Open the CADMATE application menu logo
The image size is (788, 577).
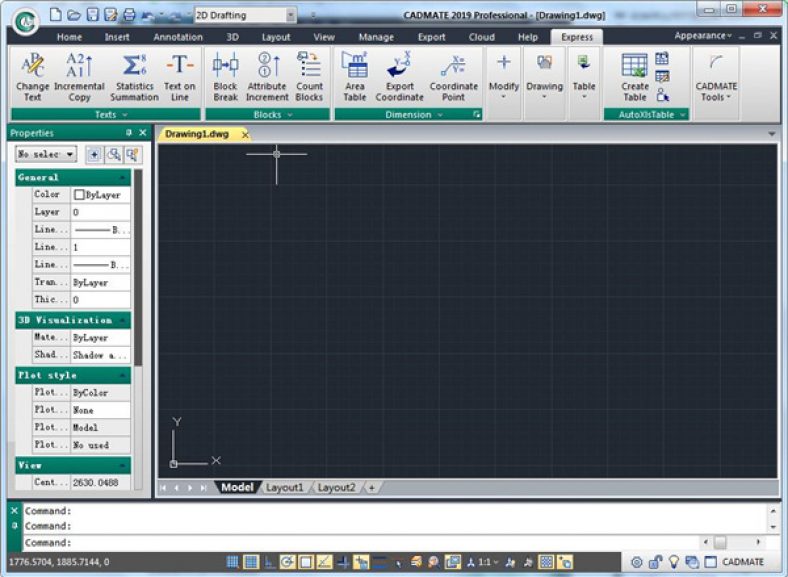[25, 22]
